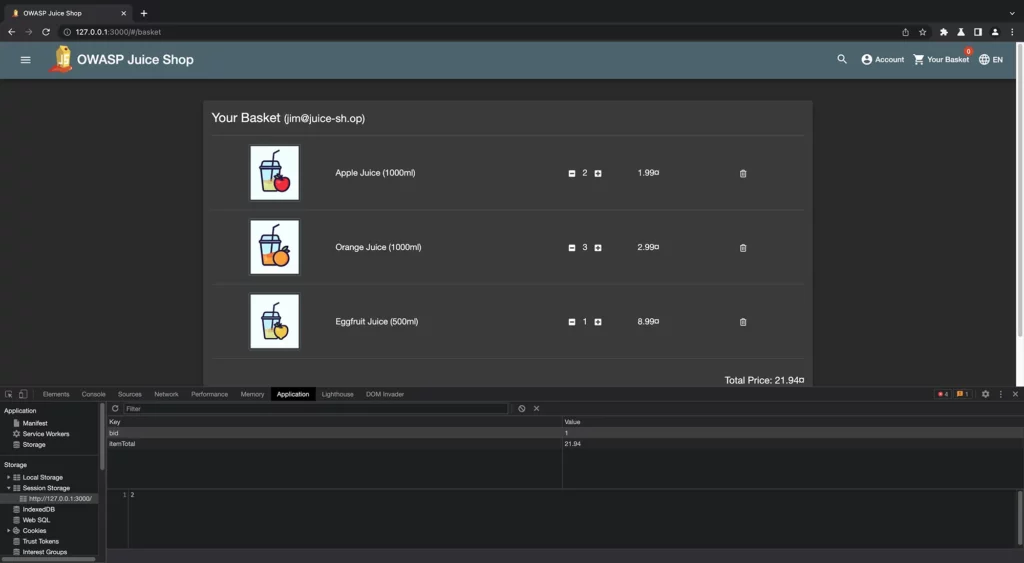Click the Apple Juice product image

click(274, 172)
